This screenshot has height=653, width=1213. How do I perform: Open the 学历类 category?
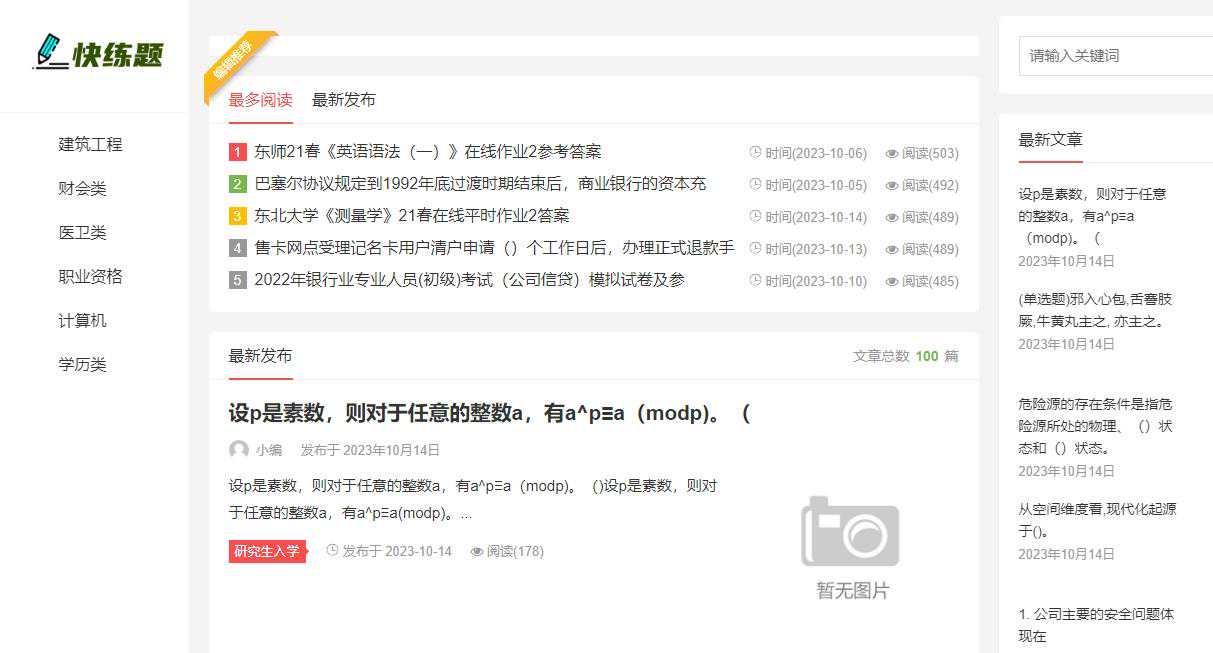[x=83, y=364]
